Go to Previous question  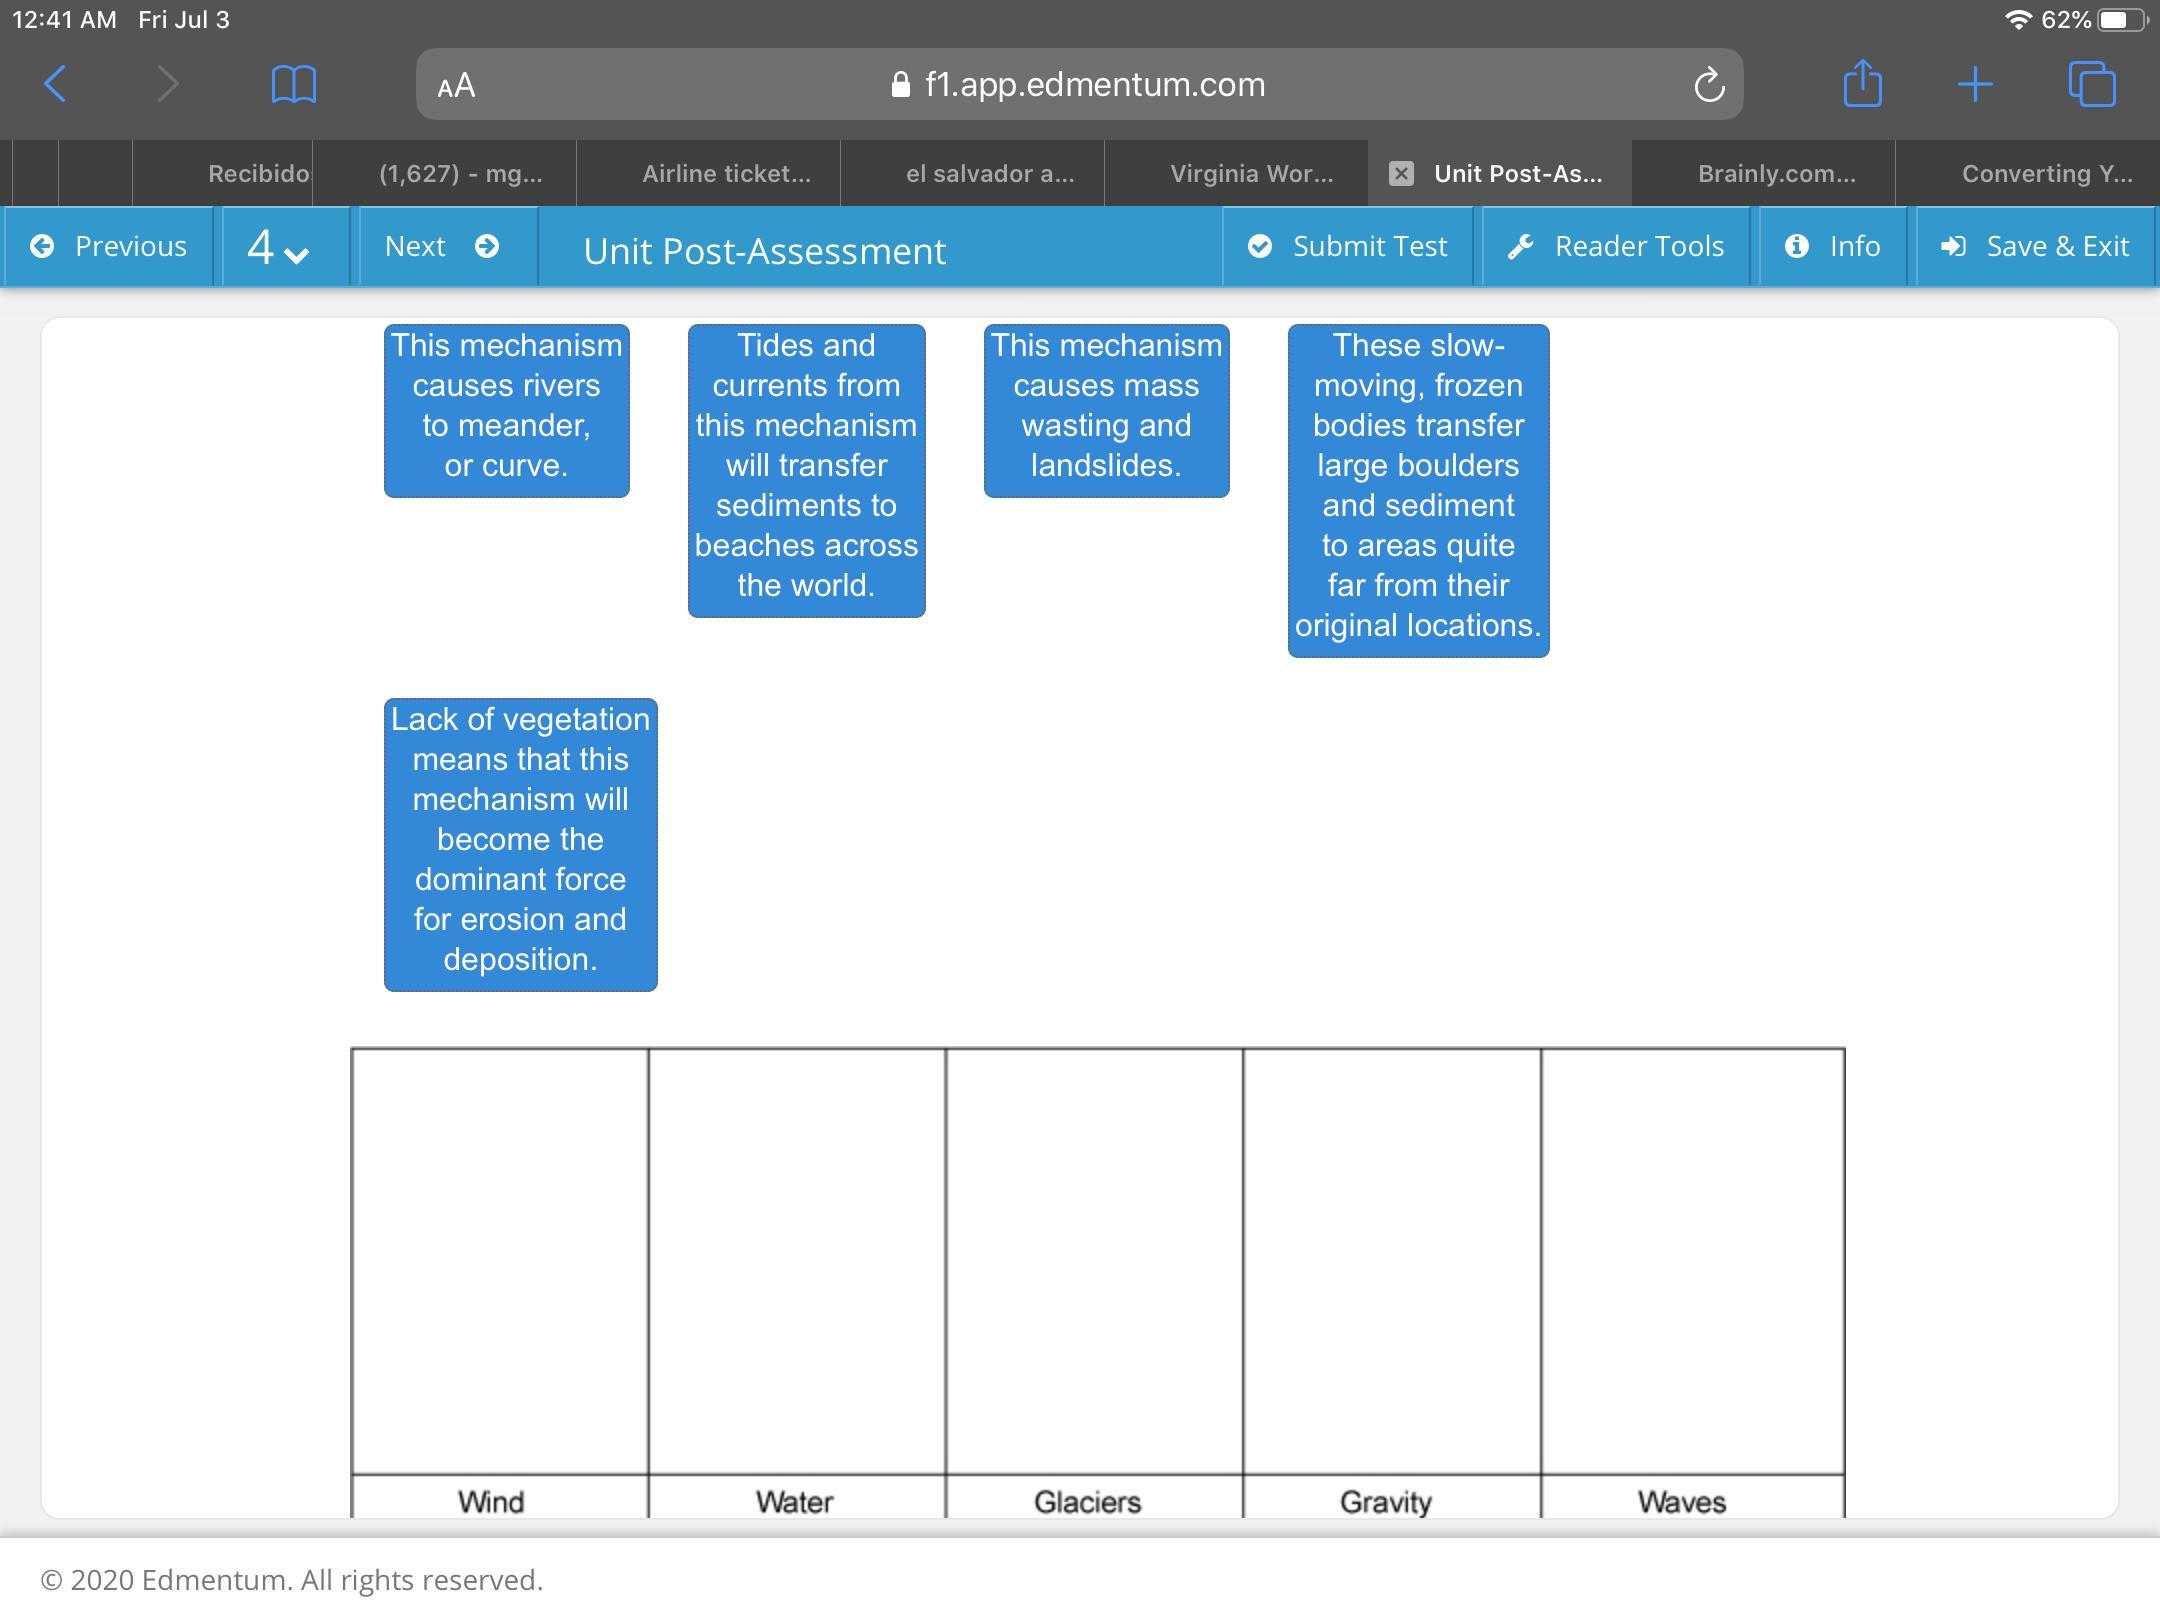point(109,247)
